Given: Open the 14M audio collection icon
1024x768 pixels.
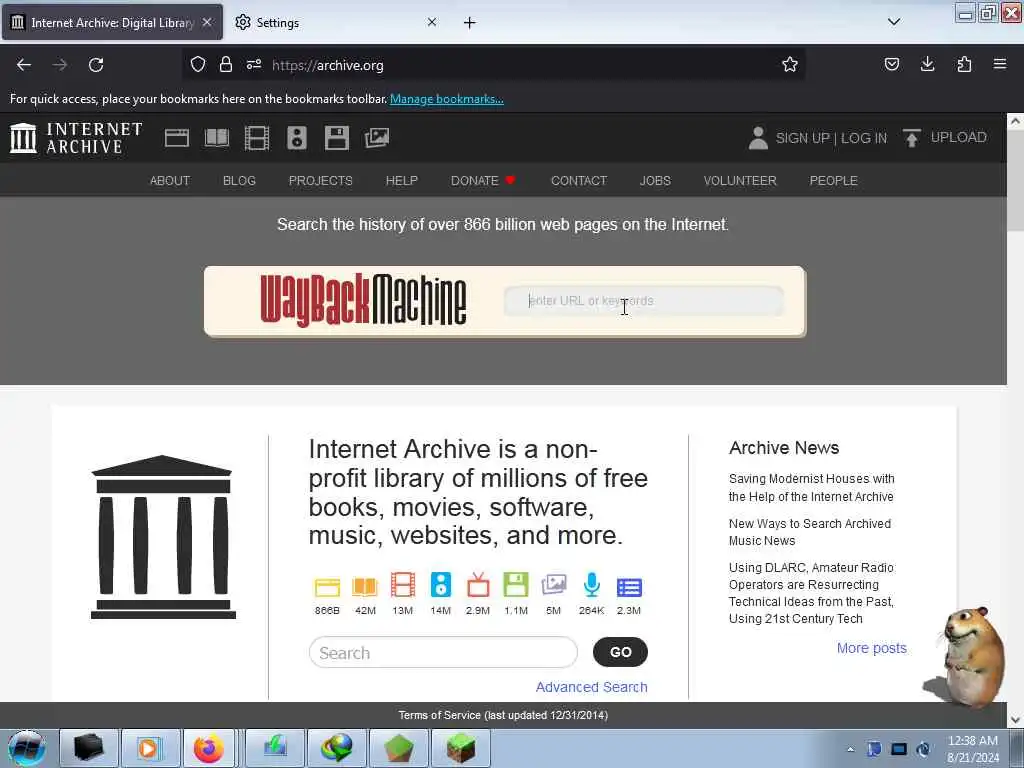Looking at the screenshot, I should point(441,585).
